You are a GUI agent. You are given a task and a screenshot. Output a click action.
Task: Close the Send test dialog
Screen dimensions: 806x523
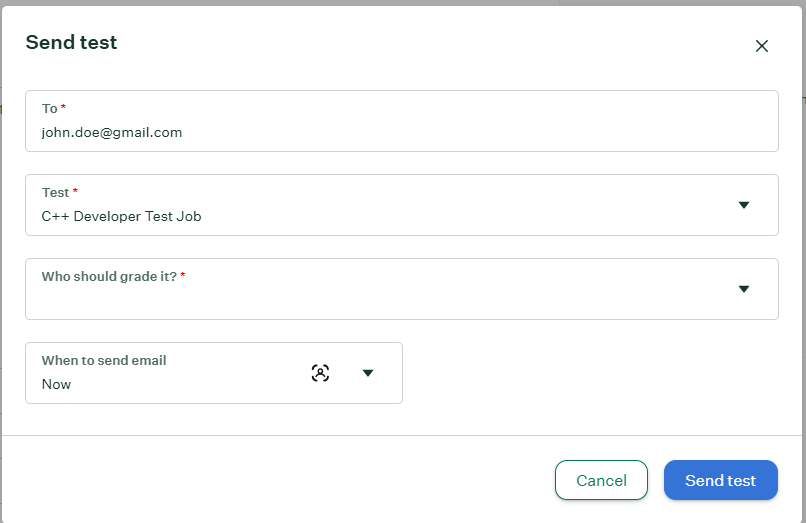(761, 46)
